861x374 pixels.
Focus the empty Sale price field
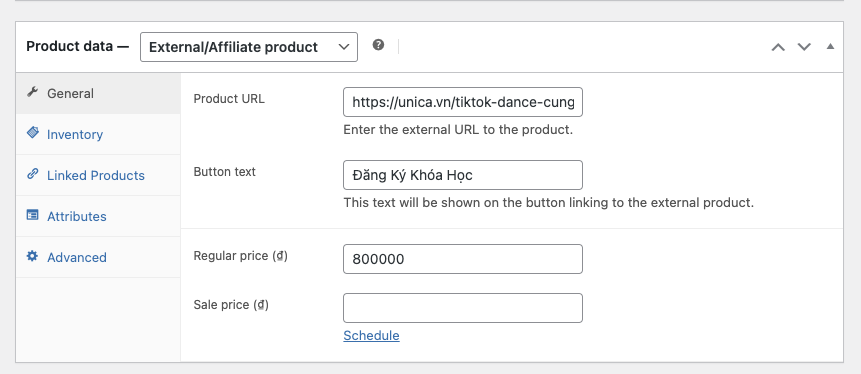(x=463, y=308)
